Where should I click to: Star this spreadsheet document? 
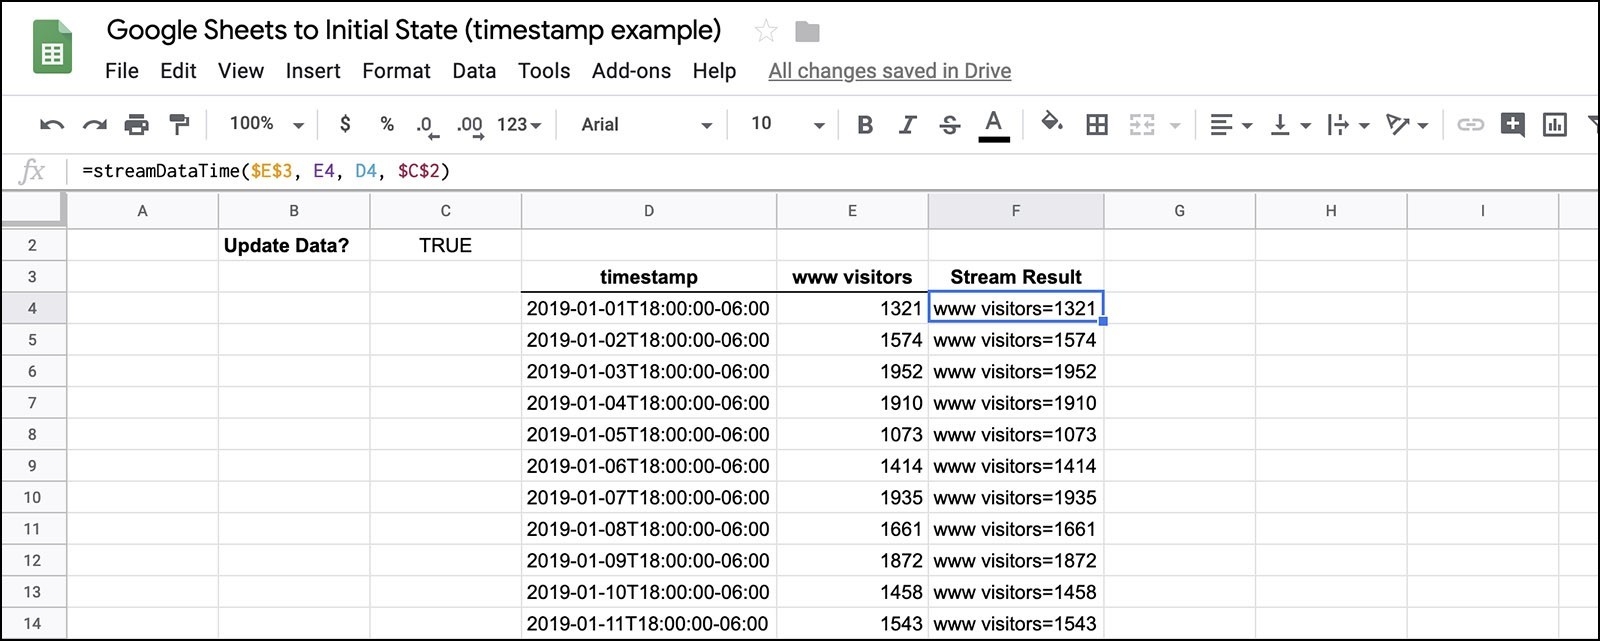click(x=766, y=31)
